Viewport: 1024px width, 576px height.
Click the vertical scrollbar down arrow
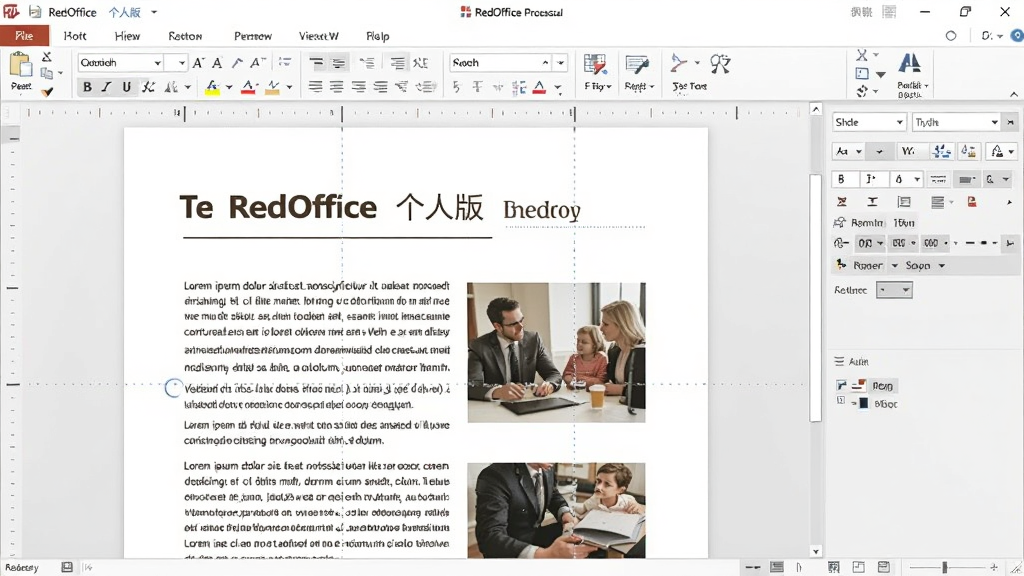tap(816, 551)
